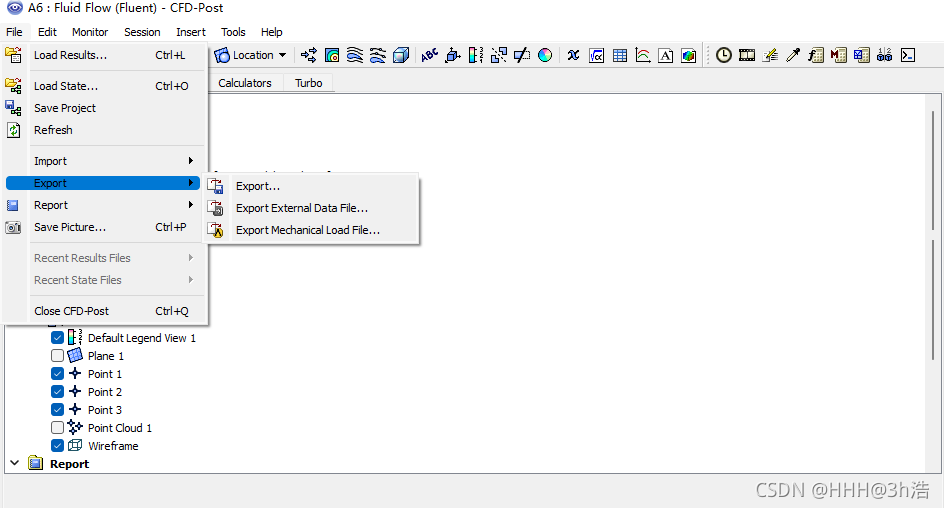944x508 pixels.
Task: Open the Color Map wheel icon
Action: (545, 55)
